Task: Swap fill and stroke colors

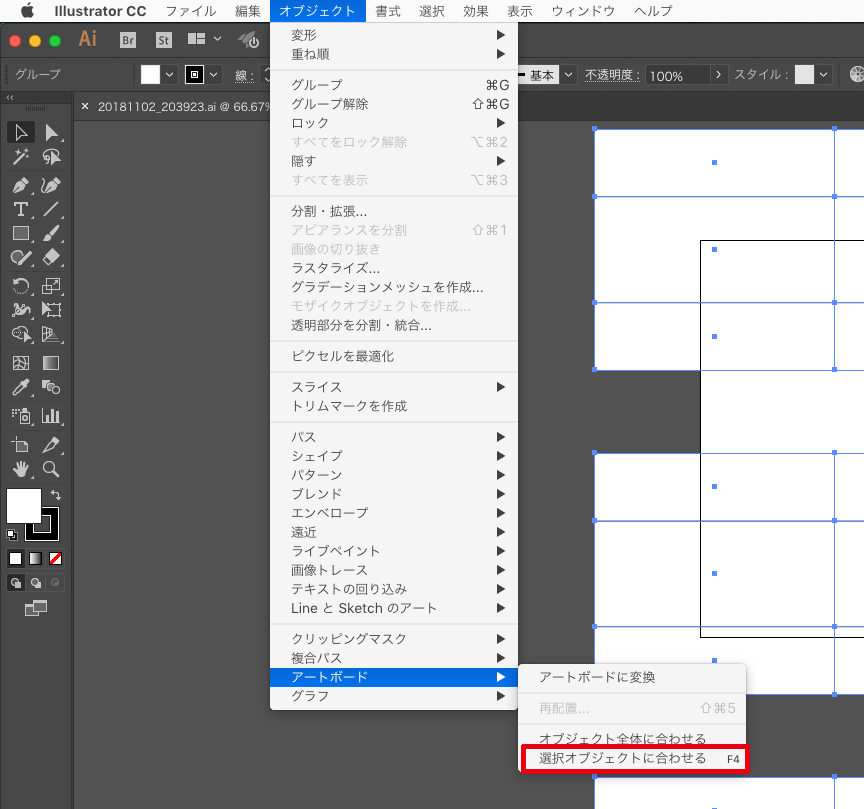Action: click(56, 495)
